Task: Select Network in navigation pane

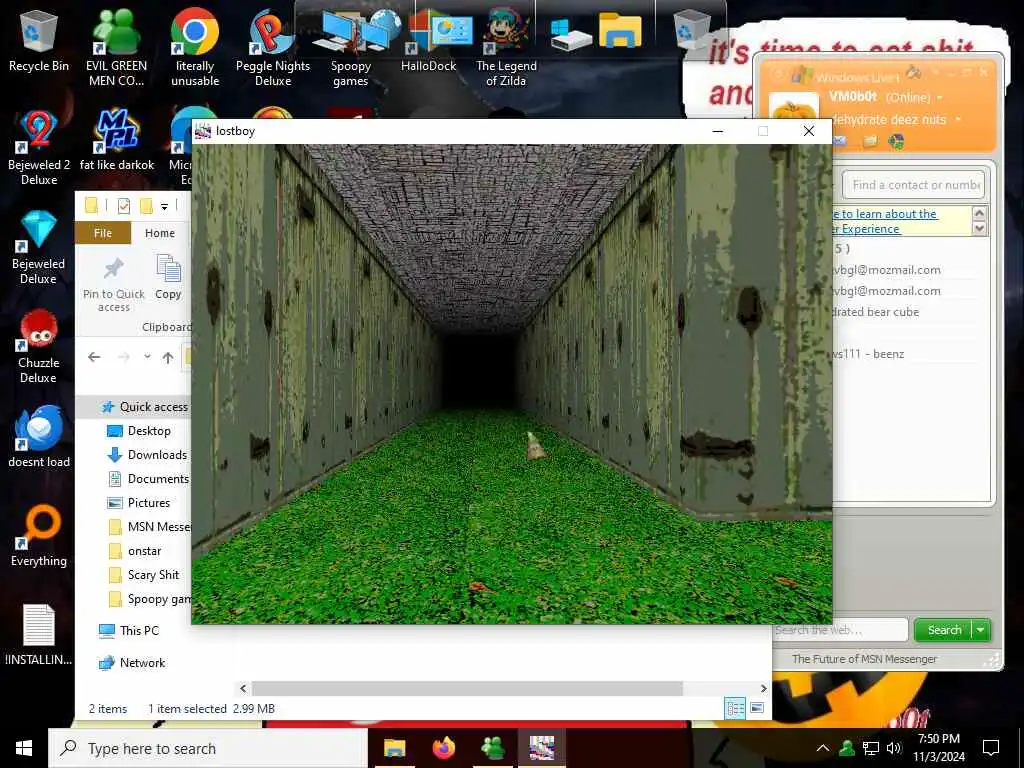Action: click(142, 663)
